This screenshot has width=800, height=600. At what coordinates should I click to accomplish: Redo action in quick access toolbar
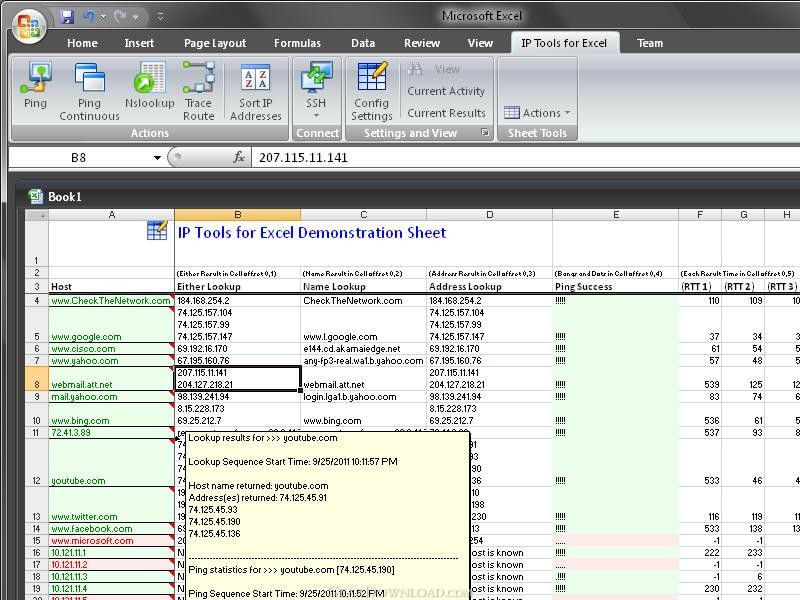click(120, 17)
